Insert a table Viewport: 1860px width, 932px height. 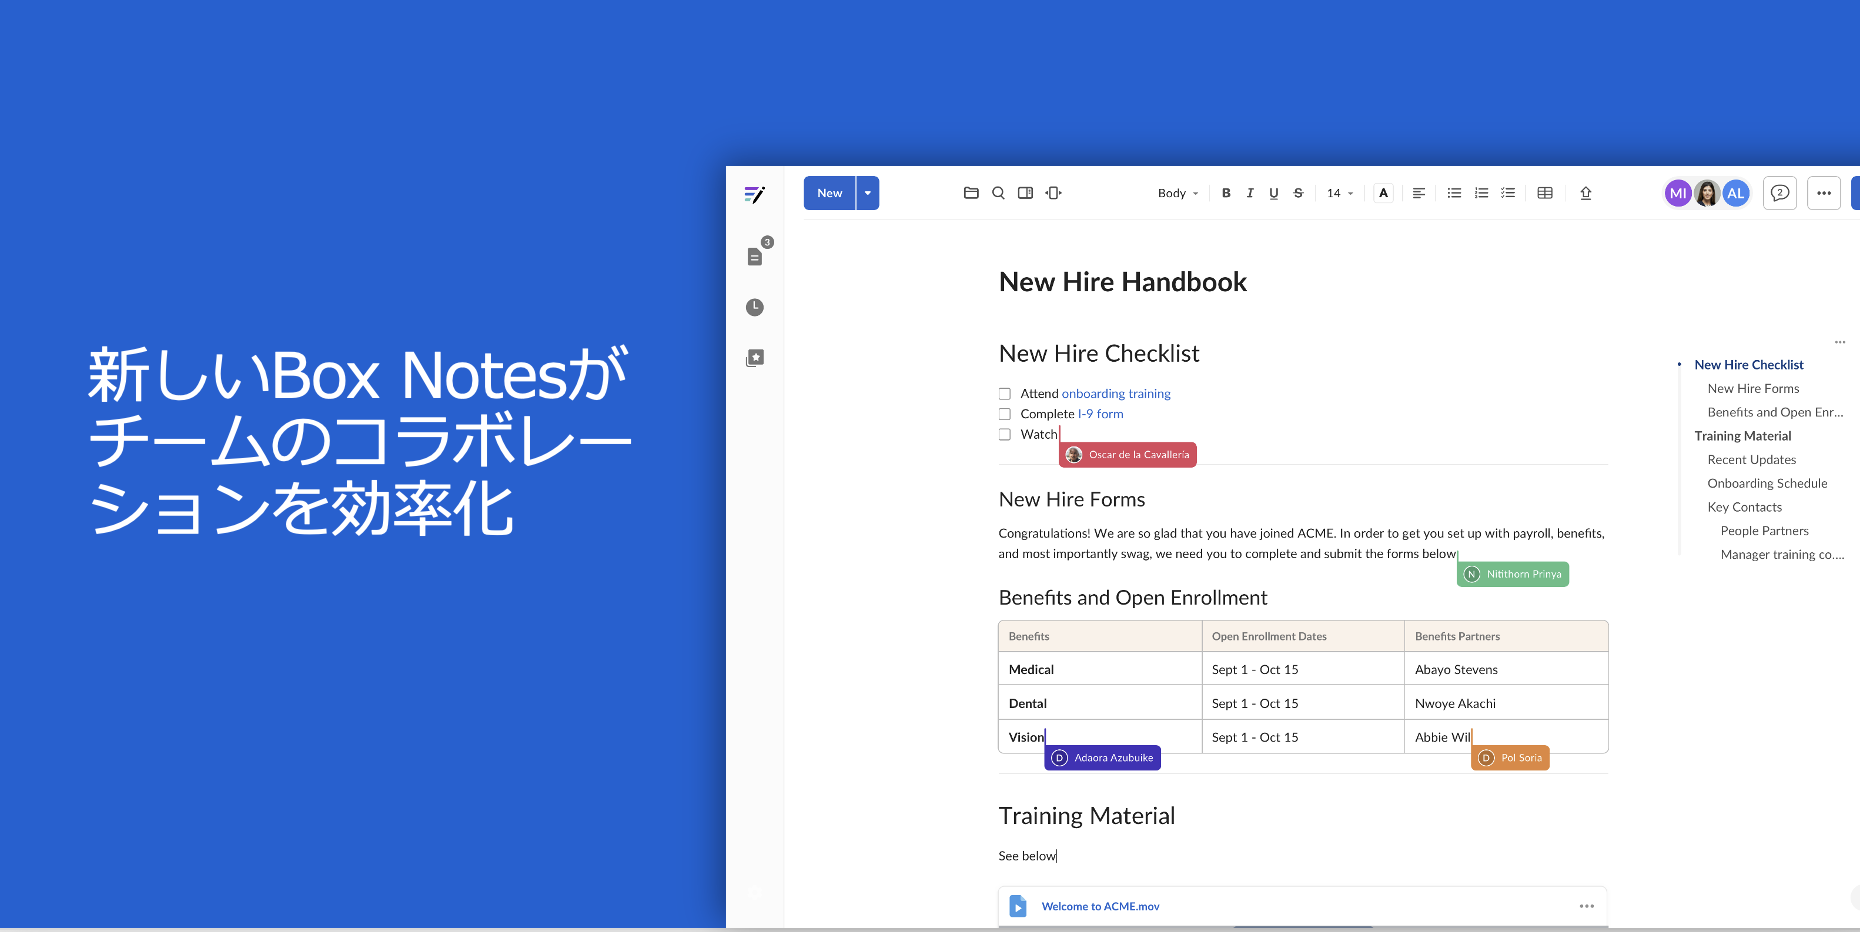(x=1545, y=193)
